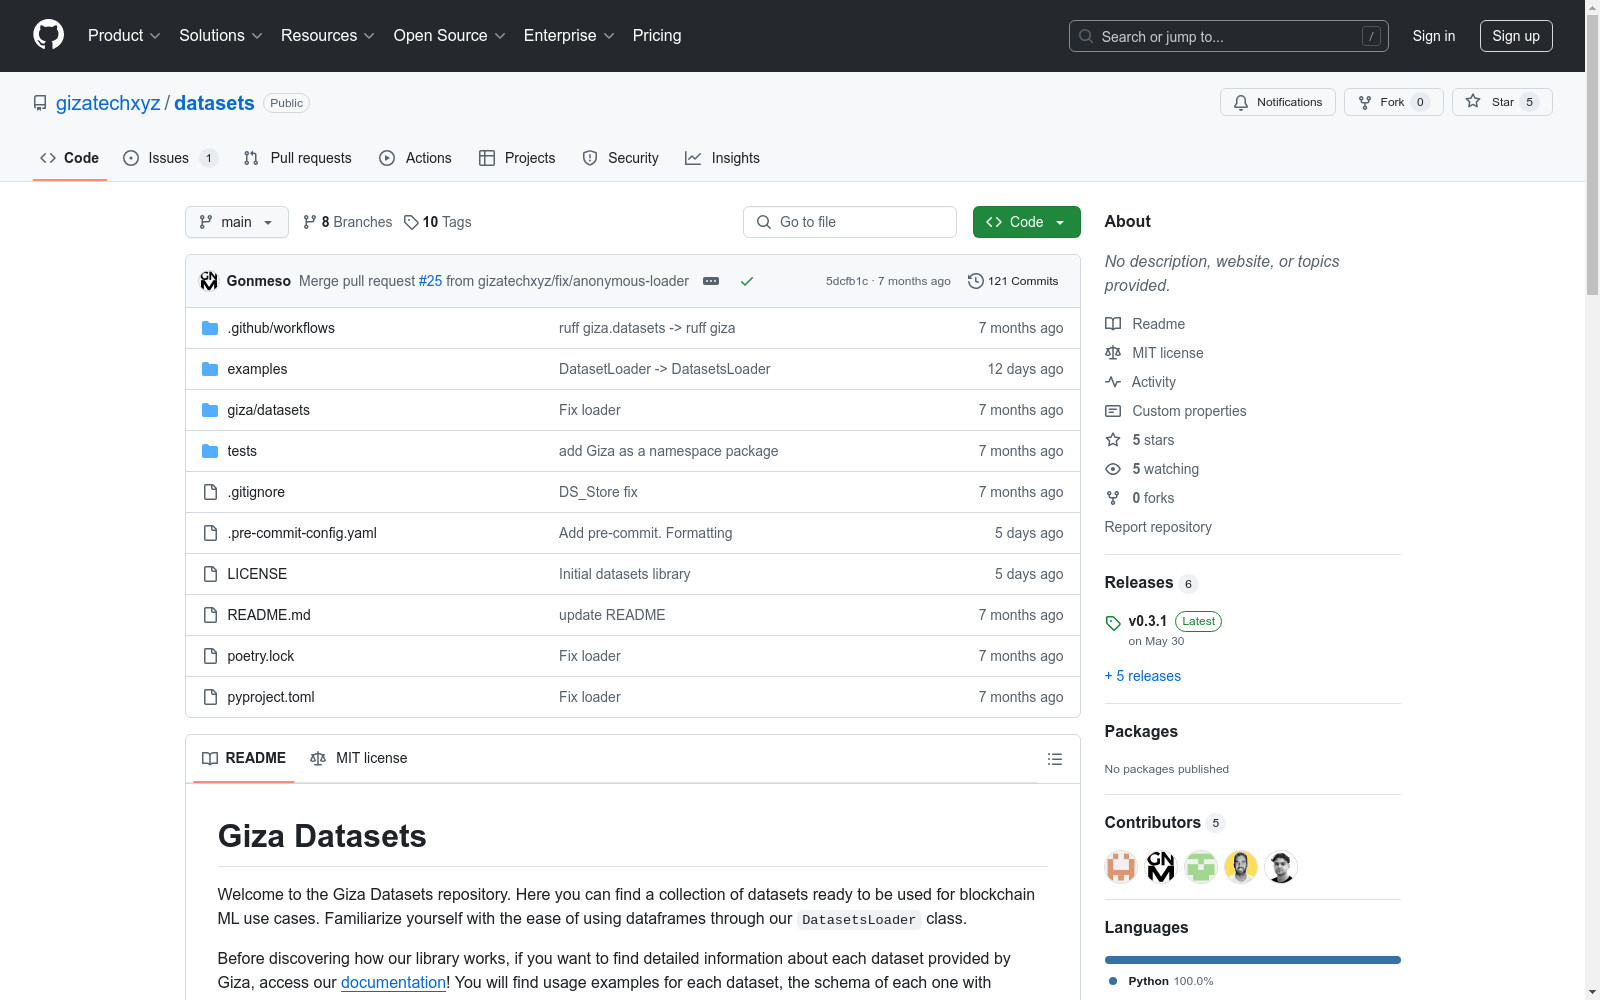Screen dimensions: 1600x1000
Task: Click the Python language bar
Action: click(1253, 960)
